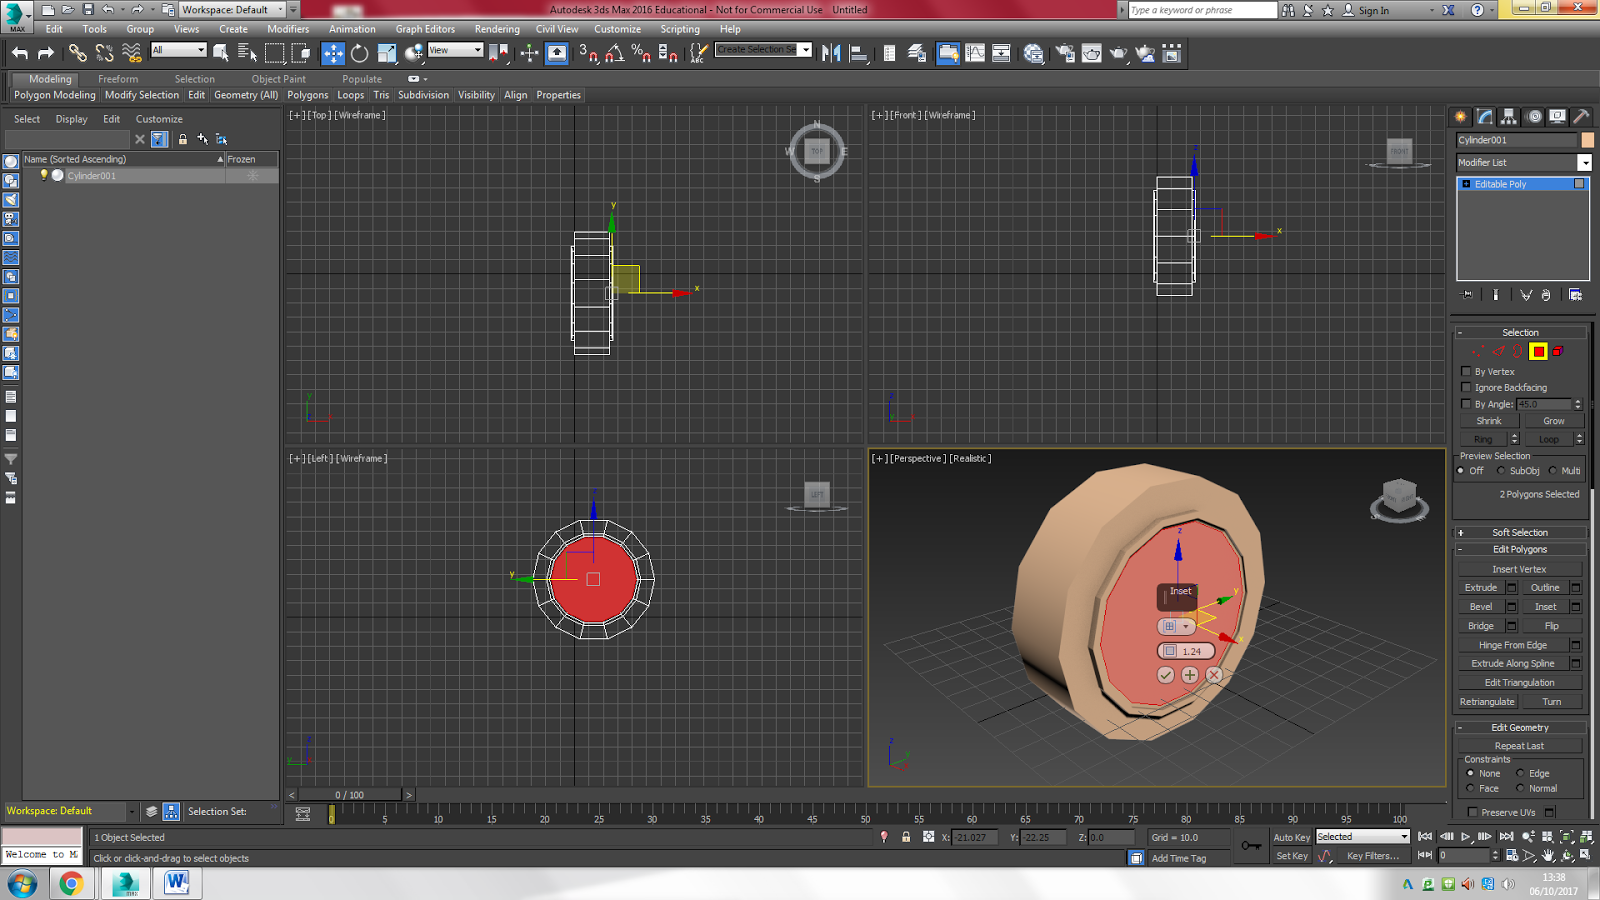Click the Mirror tool icon
Viewport: 1600px width, 900px height.
831,53
